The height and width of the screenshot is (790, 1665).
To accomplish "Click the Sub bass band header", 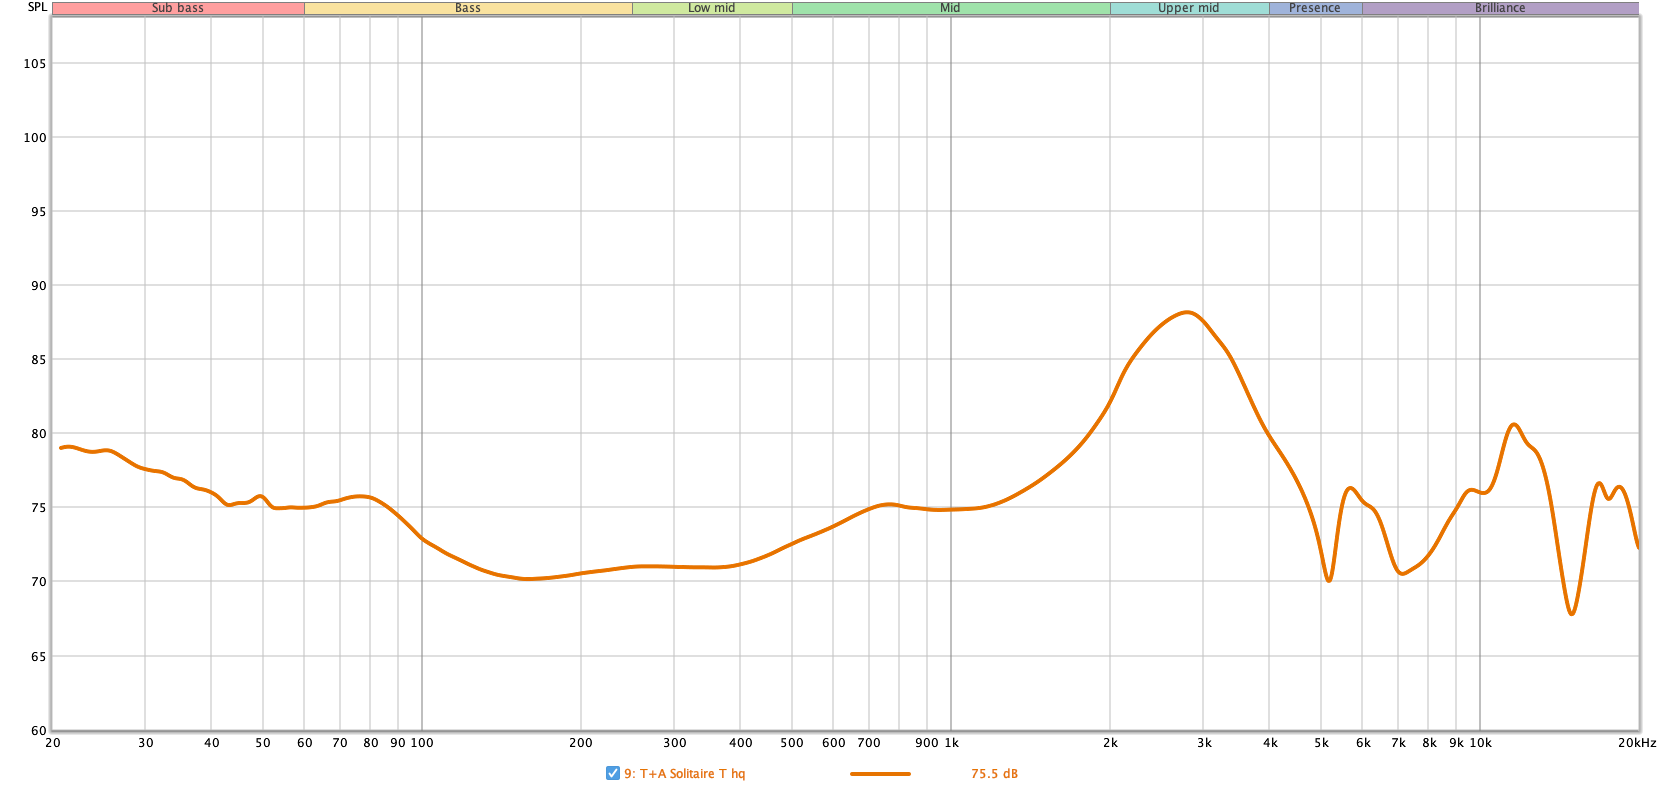I will [178, 8].
